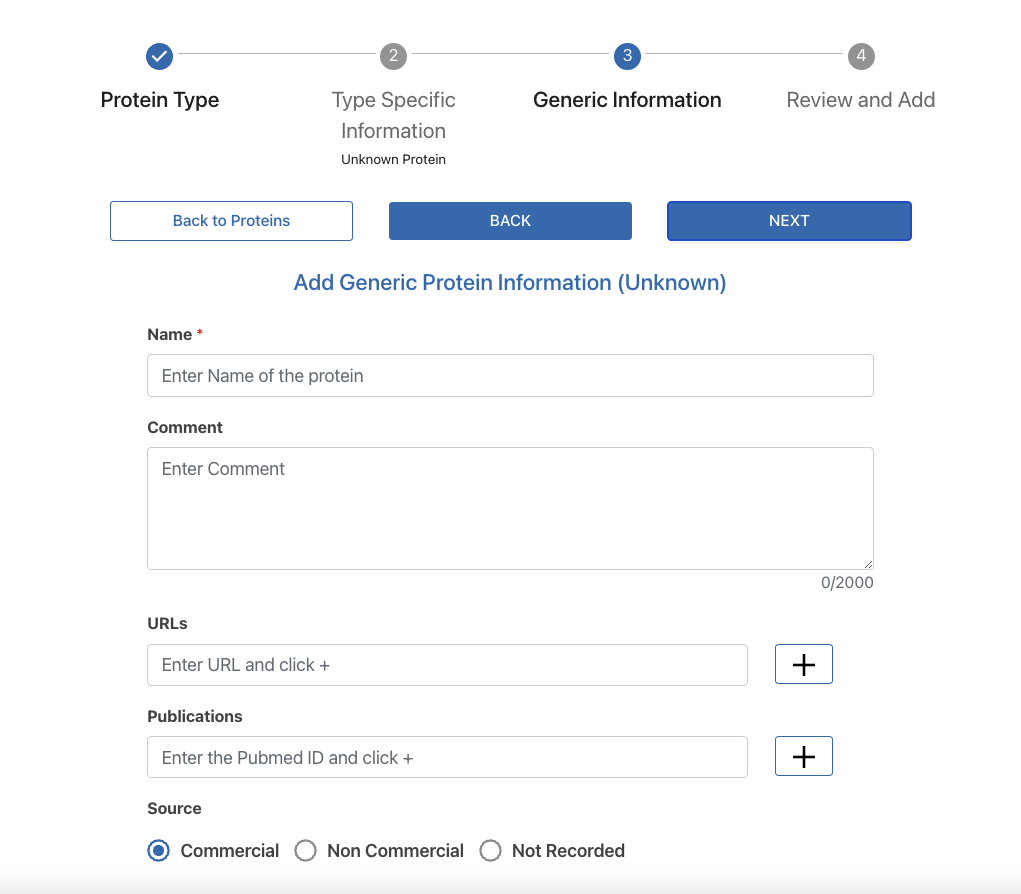This screenshot has height=894, width=1021.
Task: Open the Type Specific Information step
Action: (x=393, y=115)
